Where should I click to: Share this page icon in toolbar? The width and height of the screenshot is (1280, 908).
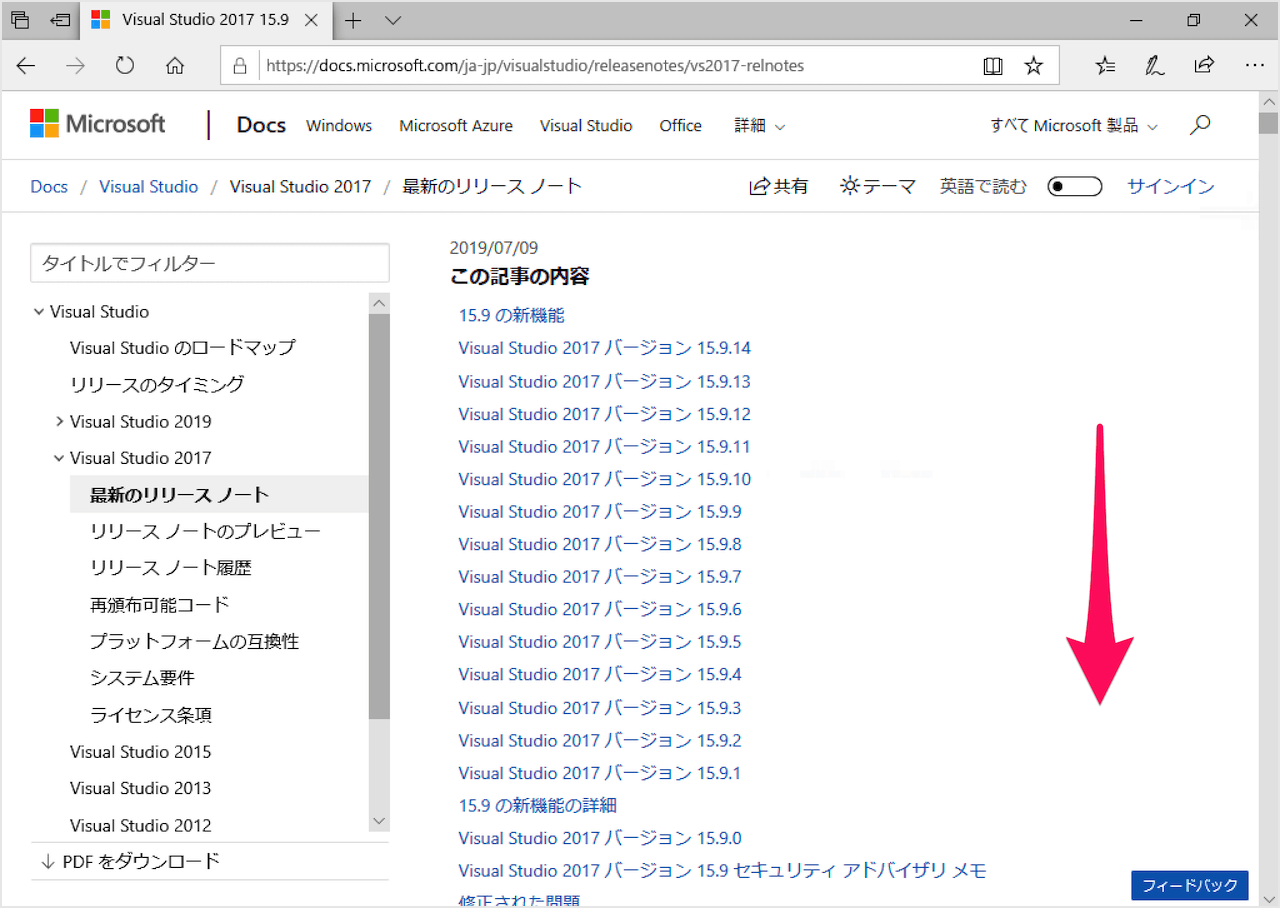pyautogui.click(x=1204, y=66)
